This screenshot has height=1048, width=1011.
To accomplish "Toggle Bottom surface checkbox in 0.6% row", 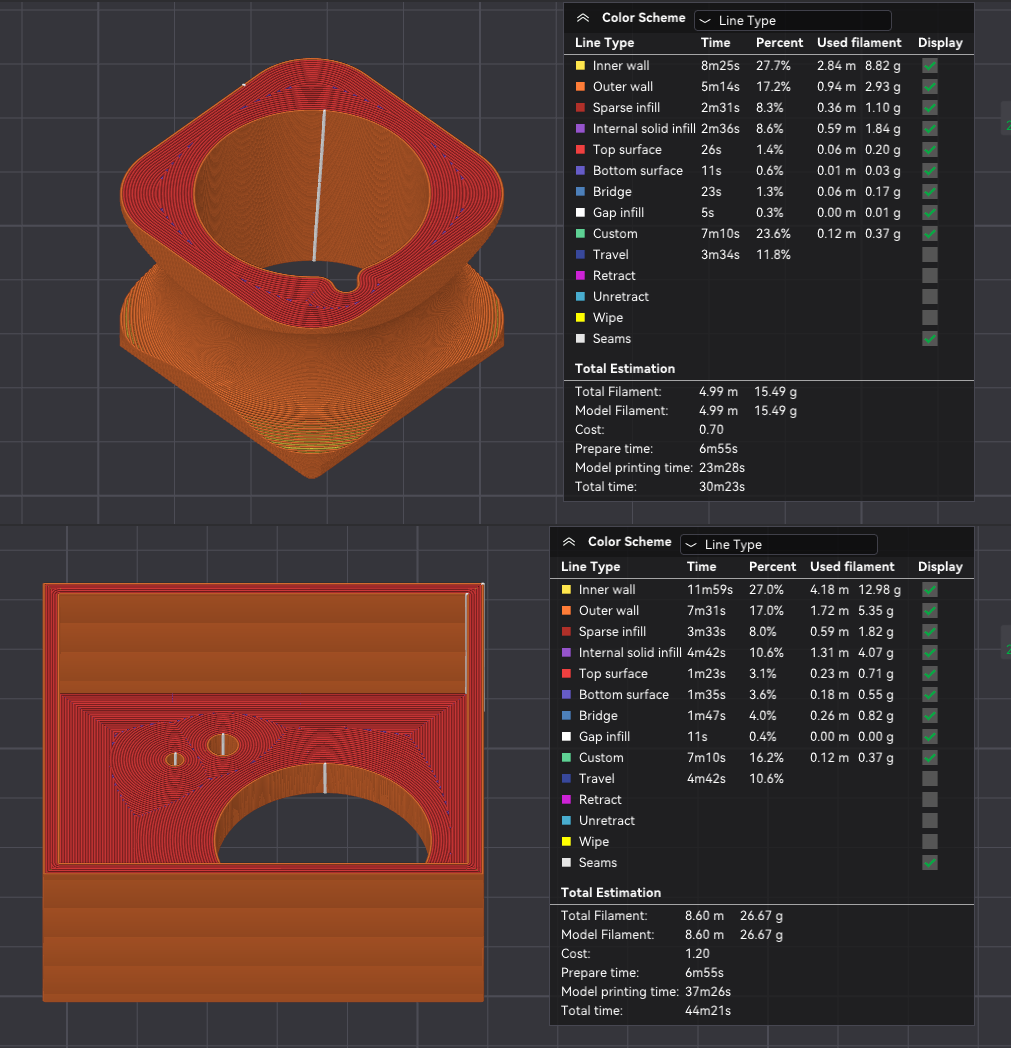I will (929, 170).
